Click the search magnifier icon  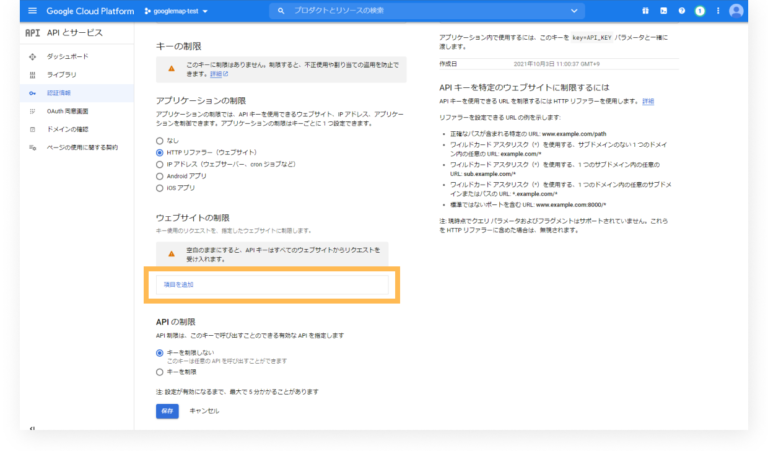281,11
